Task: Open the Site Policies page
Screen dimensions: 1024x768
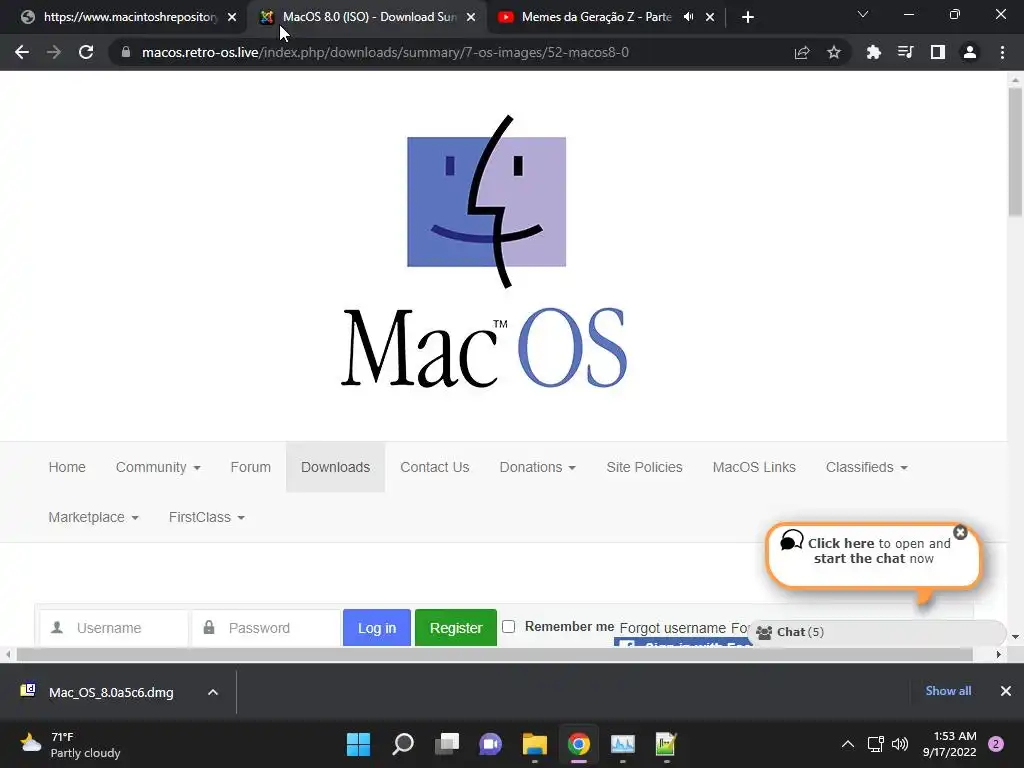Action: click(645, 468)
